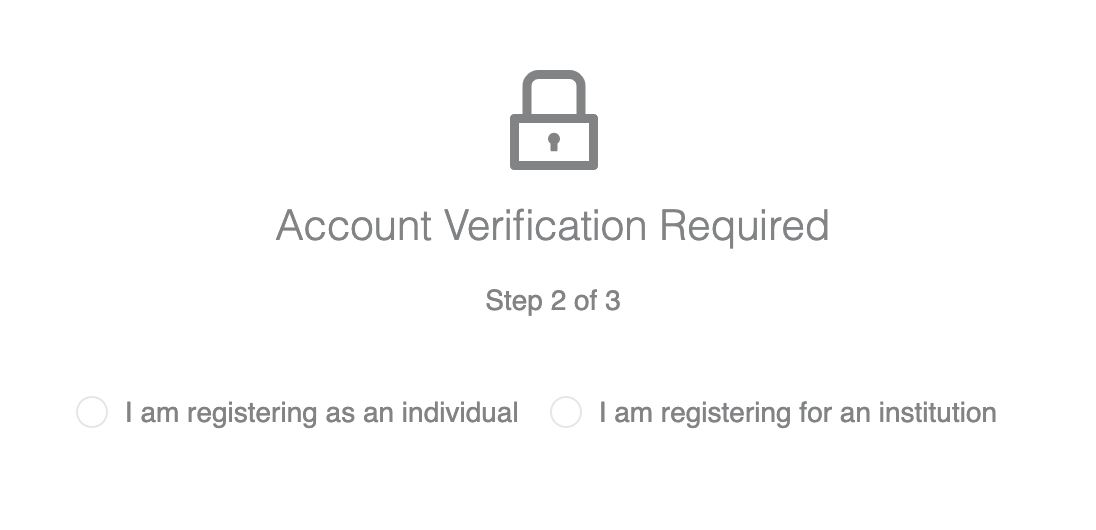This screenshot has width=1096, height=530.
Task: Select the institution registration radio button
Action: pos(565,412)
